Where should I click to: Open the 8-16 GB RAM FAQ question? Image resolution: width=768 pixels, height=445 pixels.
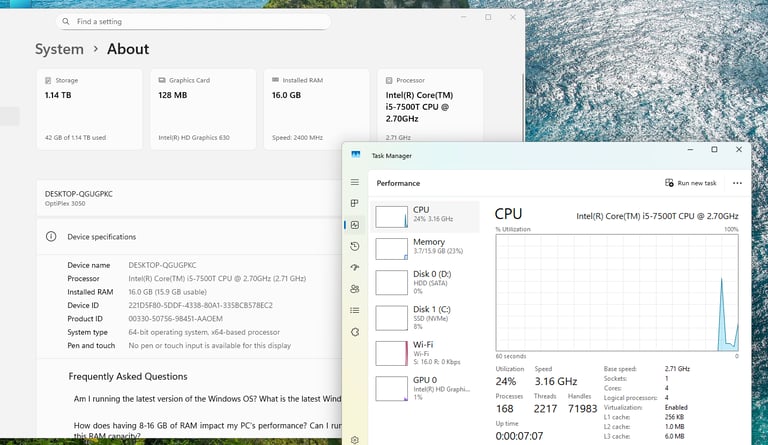point(207,430)
